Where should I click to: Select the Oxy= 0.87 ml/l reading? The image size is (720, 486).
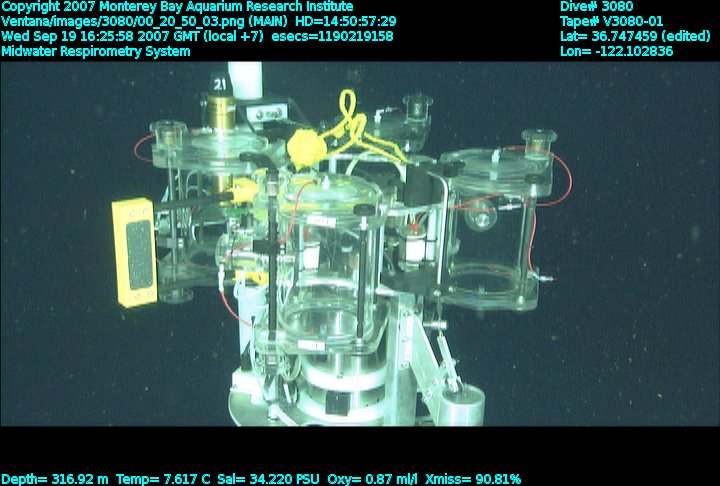tap(372, 480)
